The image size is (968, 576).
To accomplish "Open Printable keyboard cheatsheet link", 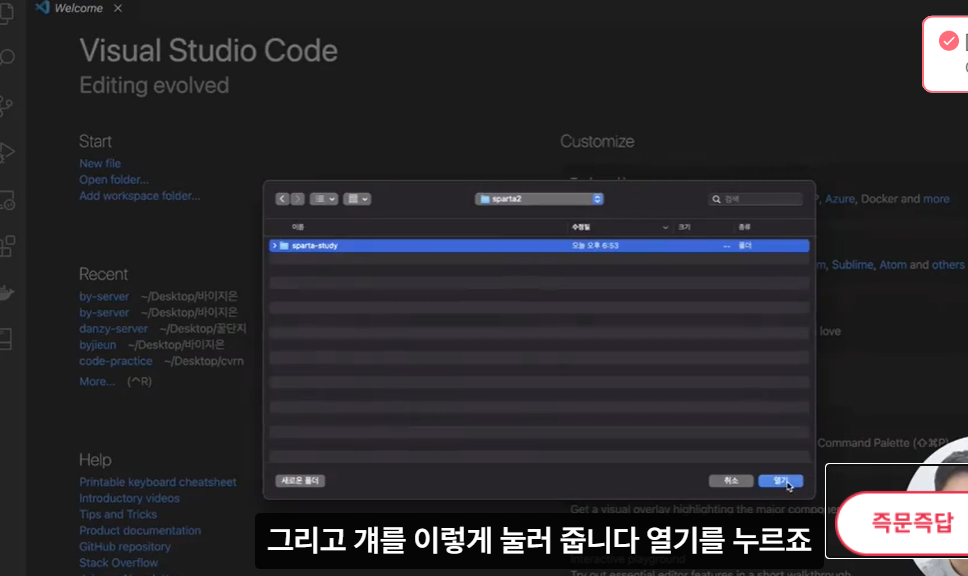I will 157,482.
